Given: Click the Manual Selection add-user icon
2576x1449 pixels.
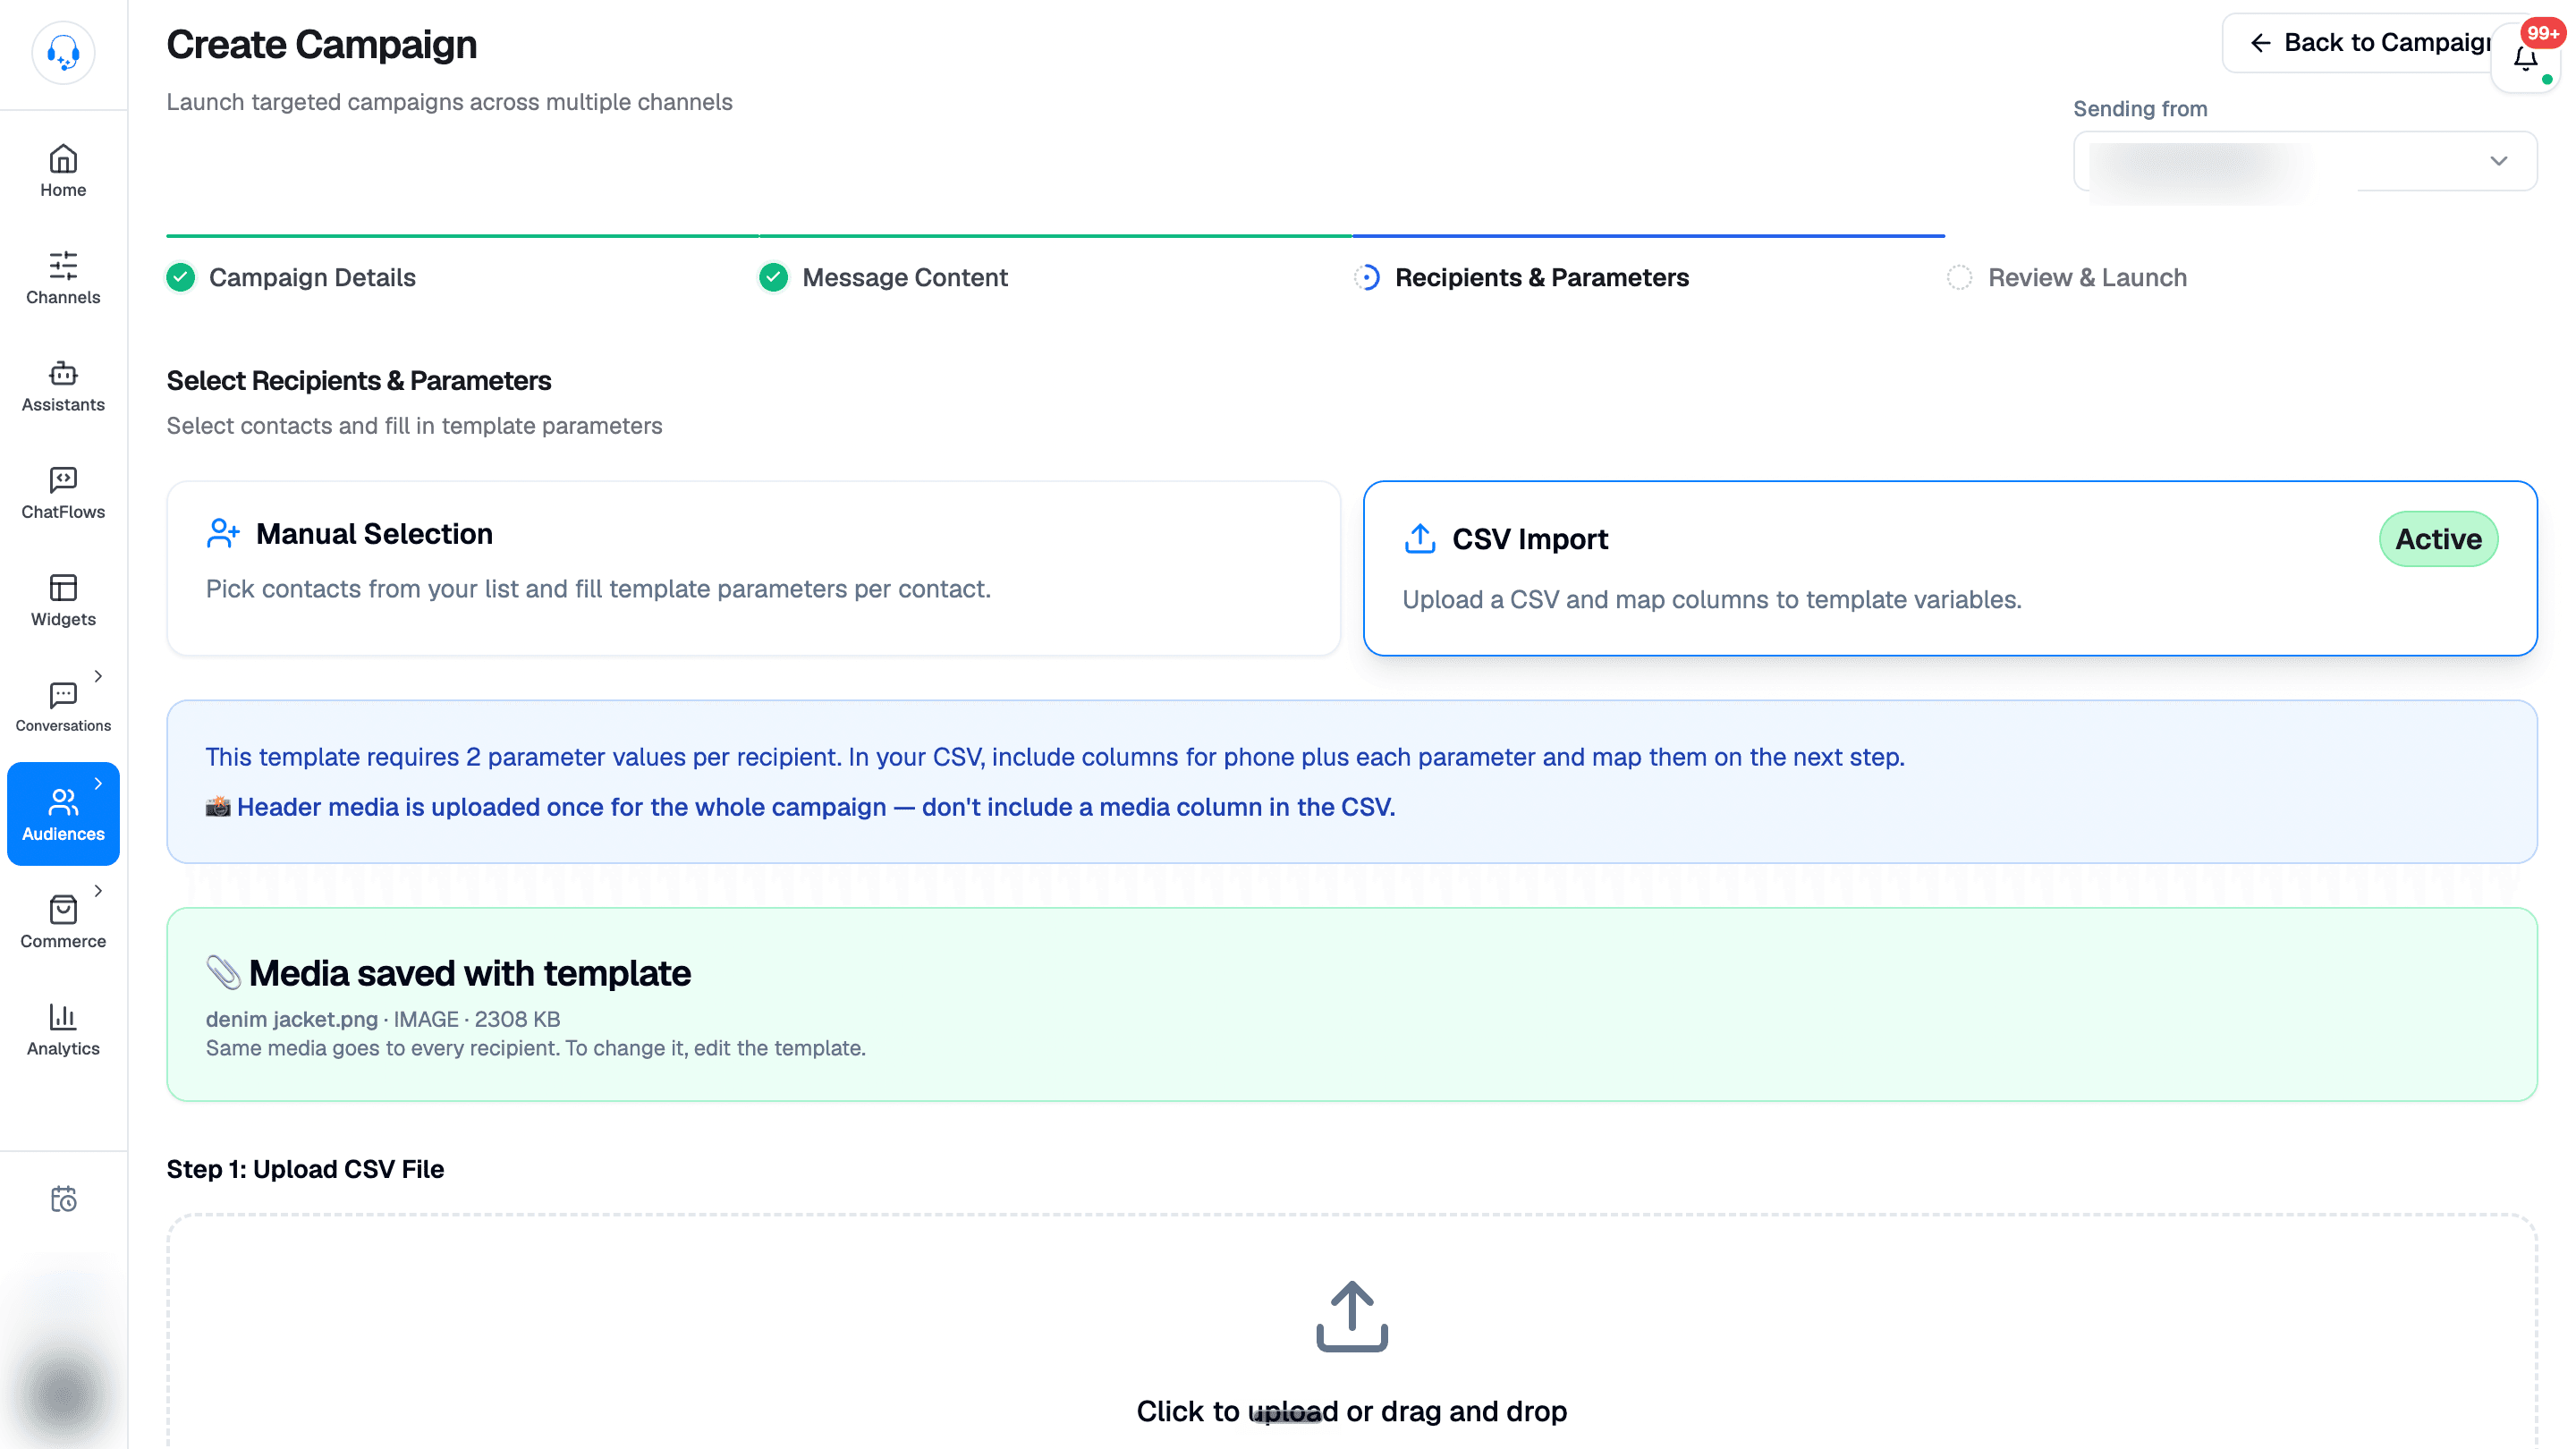Looking at the screenshot, I should coord(223,533).
